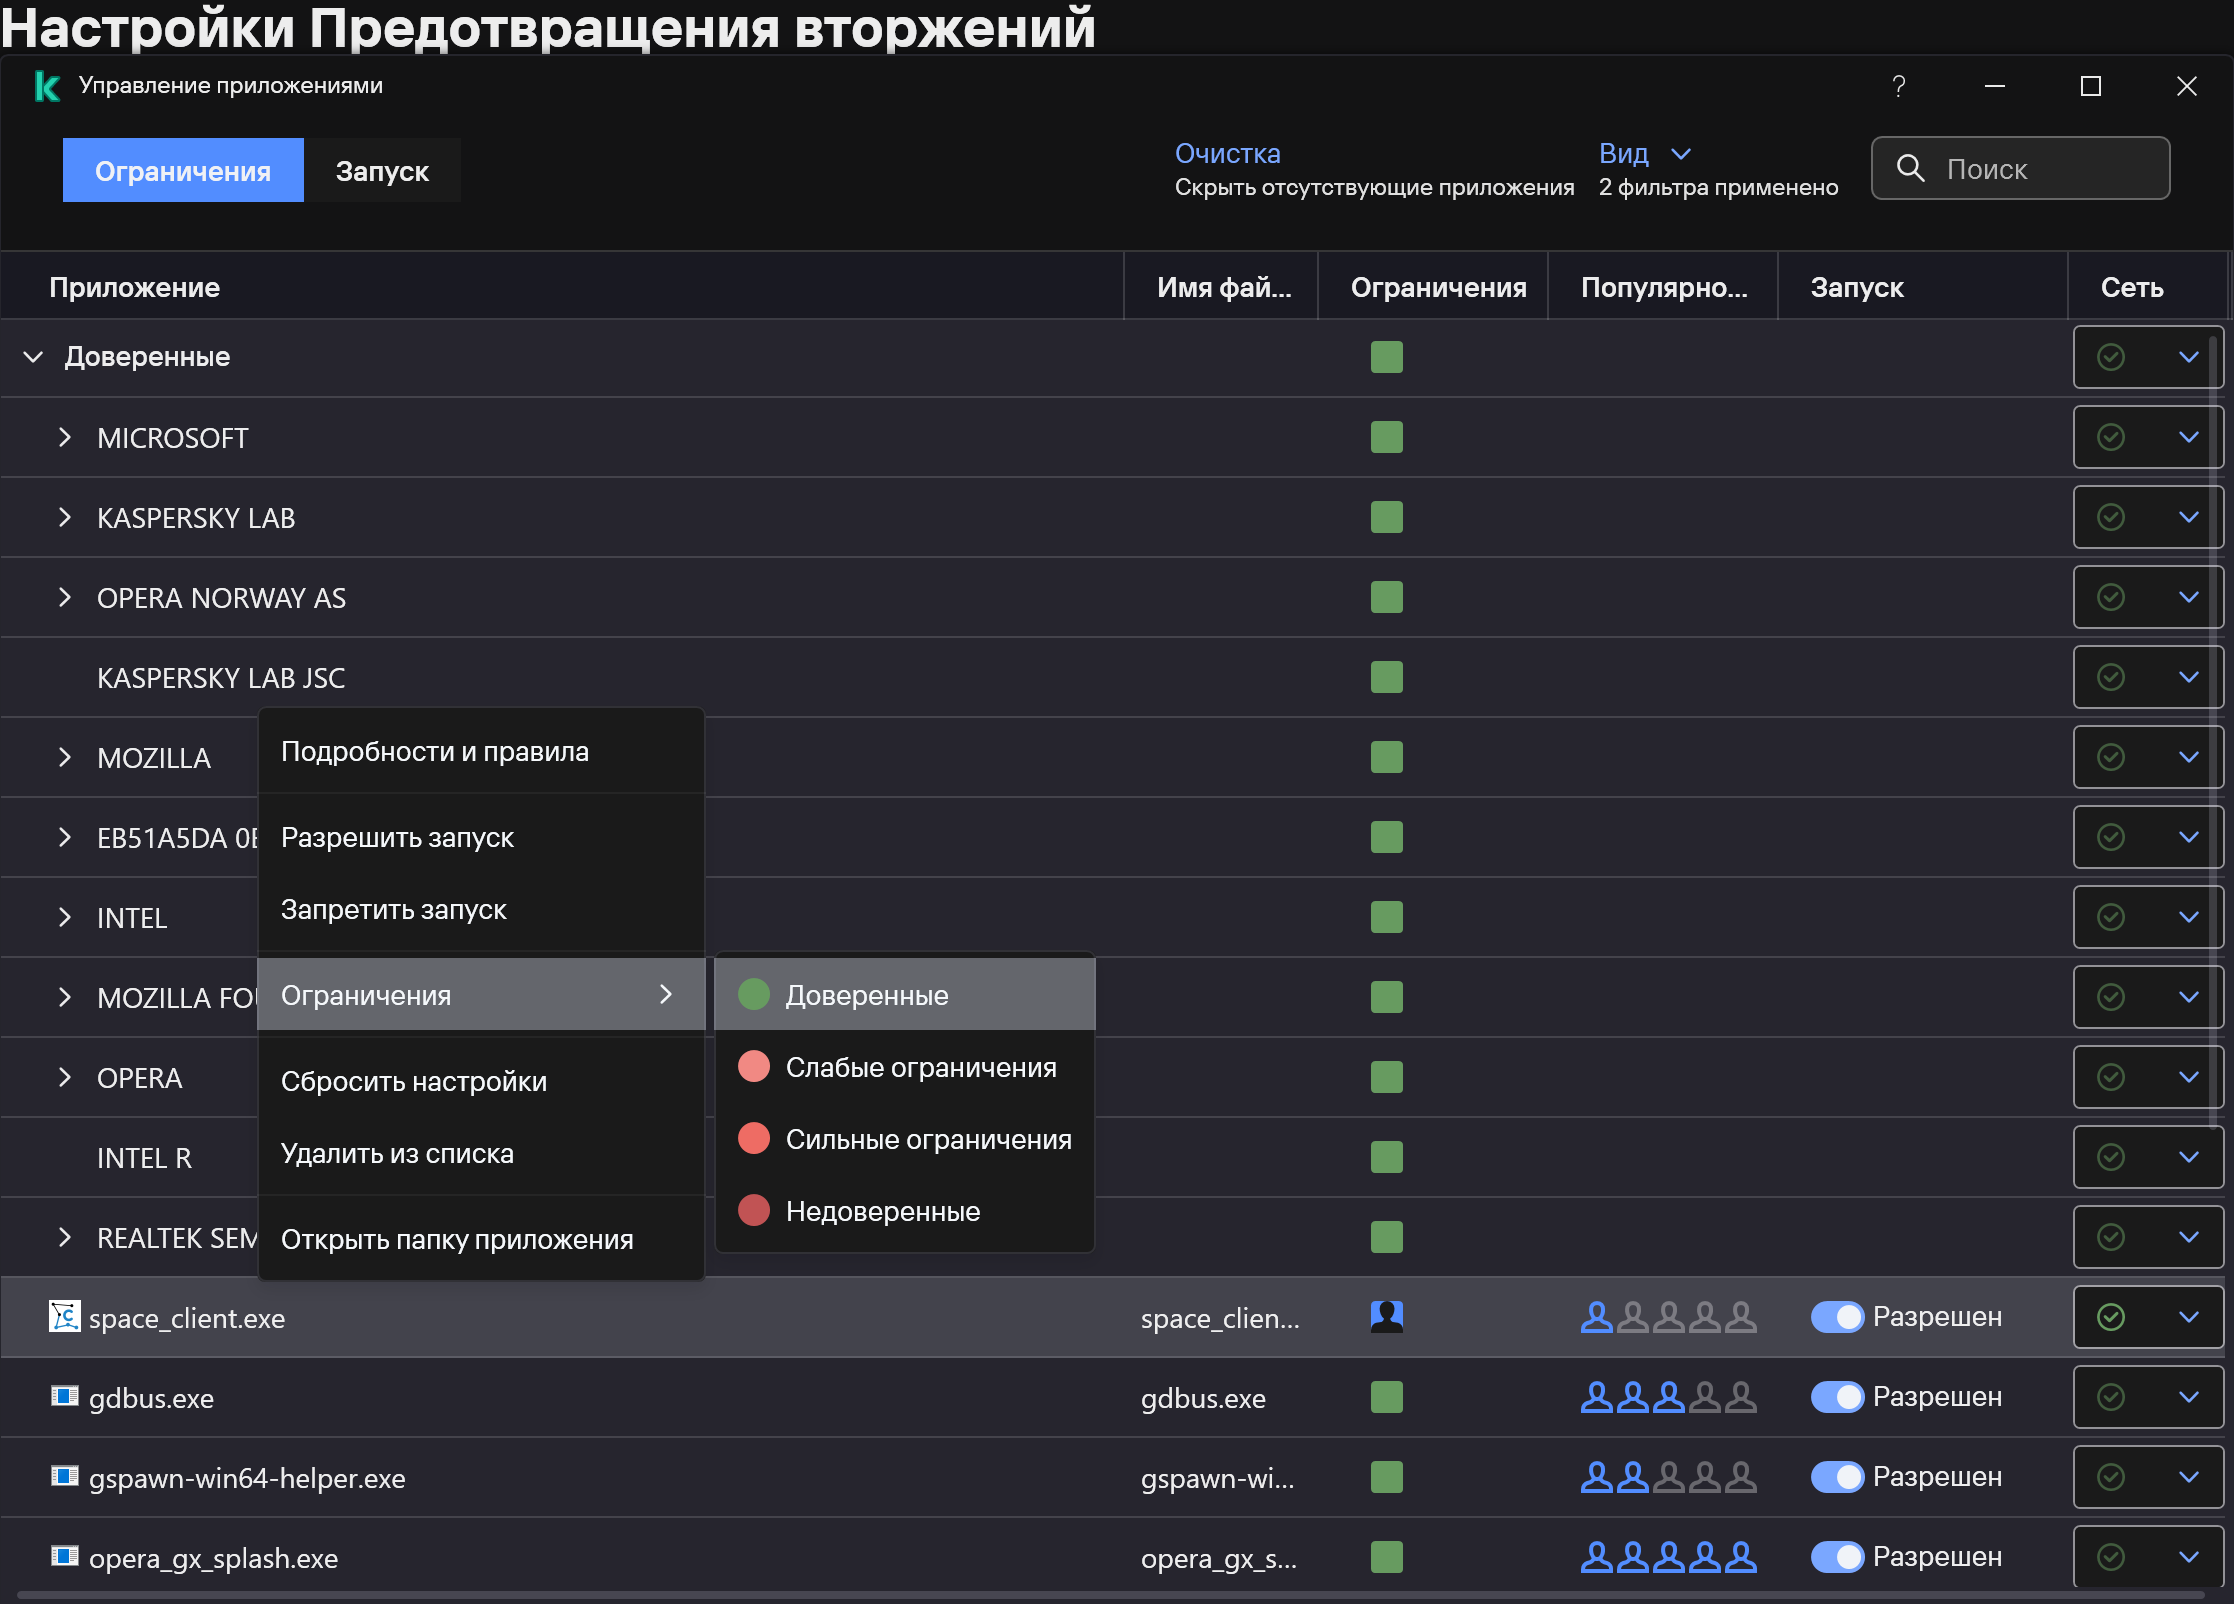Screen dimensions: 2234x1604
Task: Toggle launch switch for space_client.exe
Action: click(x=1837, y=1317)
